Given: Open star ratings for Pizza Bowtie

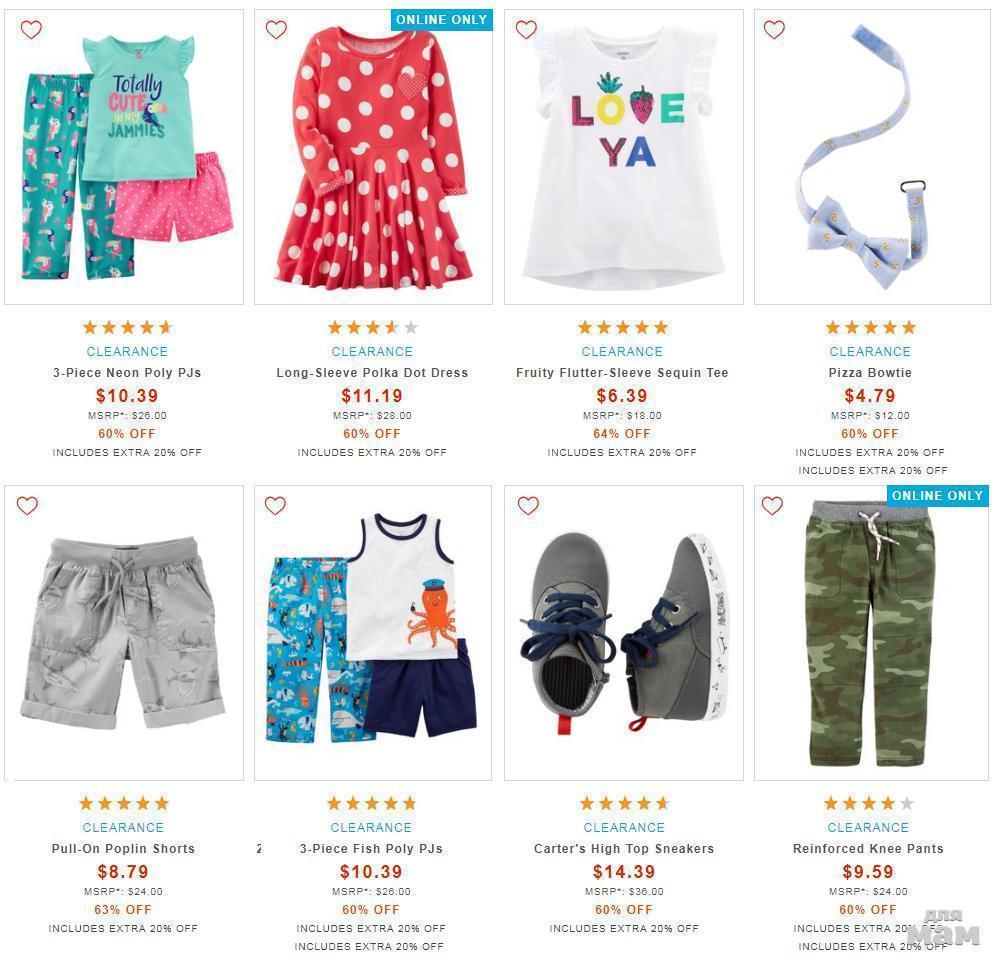Looking at the screenshot, I should (x=870, y=327).
